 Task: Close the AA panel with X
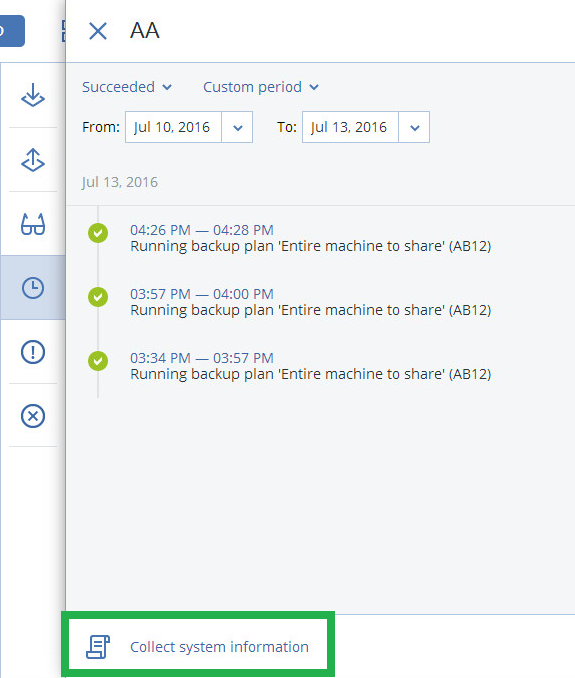point(98,31)
